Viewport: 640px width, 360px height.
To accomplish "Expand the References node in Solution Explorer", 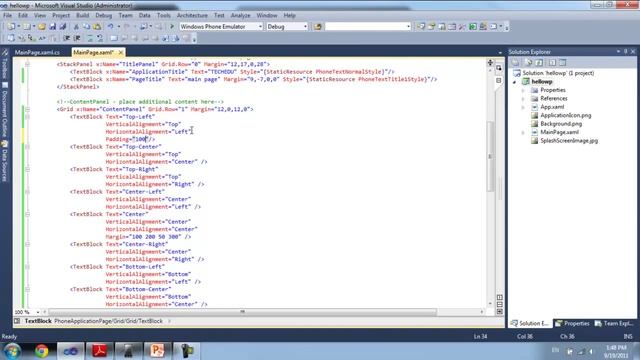I will point(524,99).
